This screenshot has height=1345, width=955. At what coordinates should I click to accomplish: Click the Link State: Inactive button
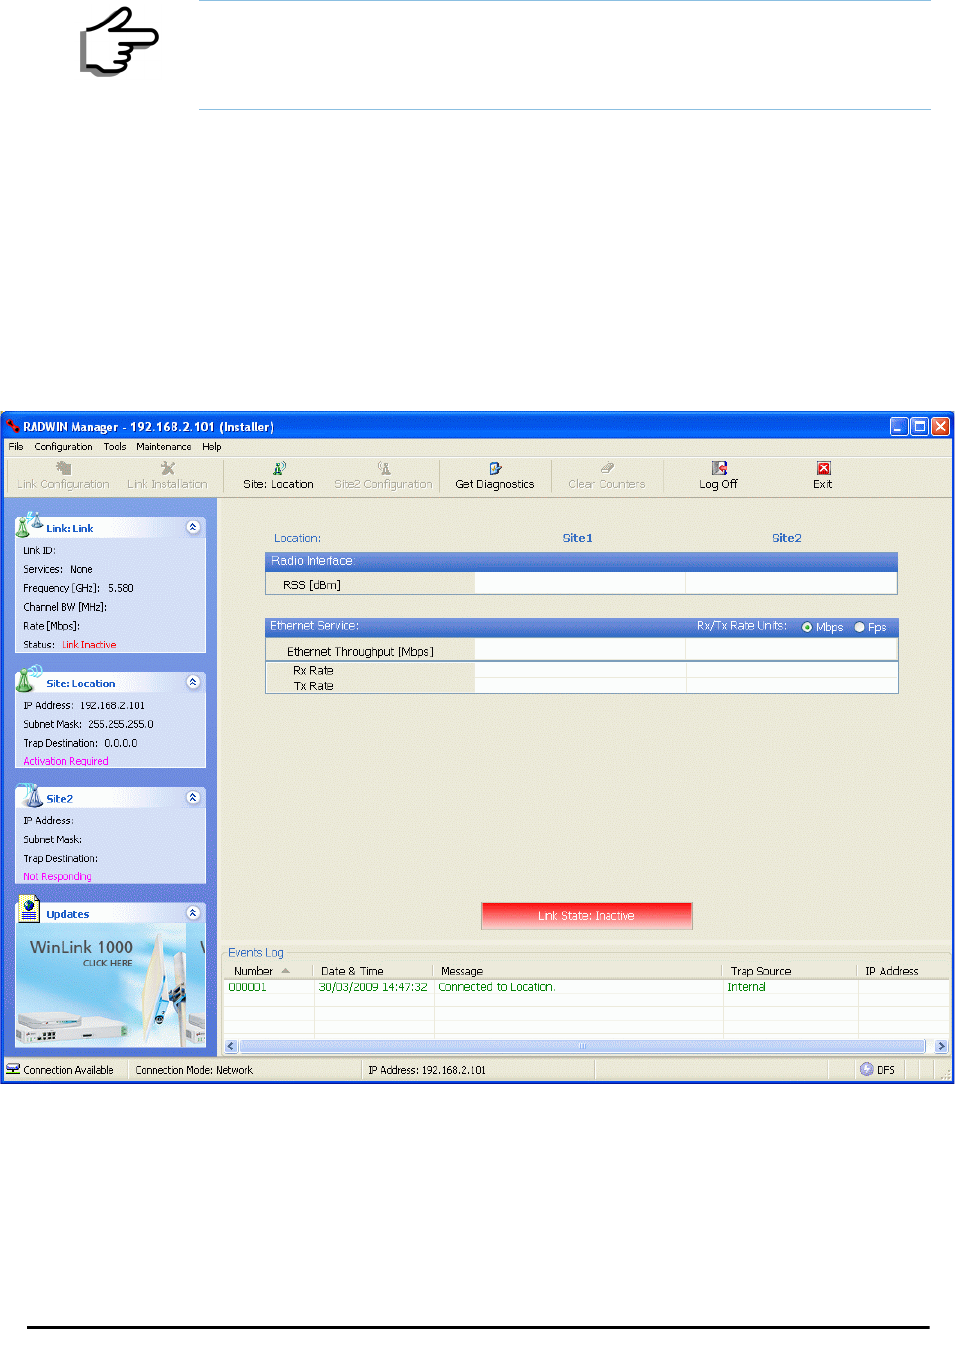pyautogui.click(x=587, y=915)
